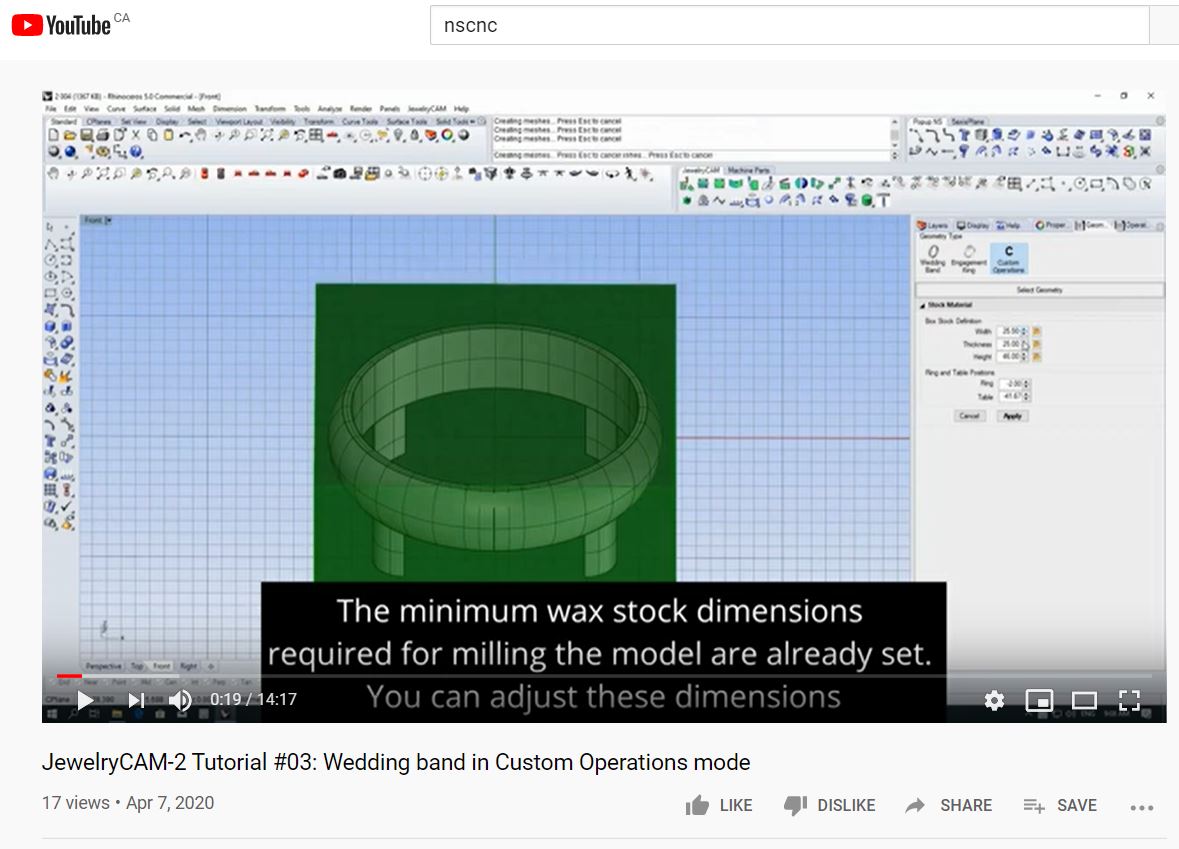Select Engagement Ring geometry type
This screenshot has height=849, width=1179.
(x=968, y=258)
